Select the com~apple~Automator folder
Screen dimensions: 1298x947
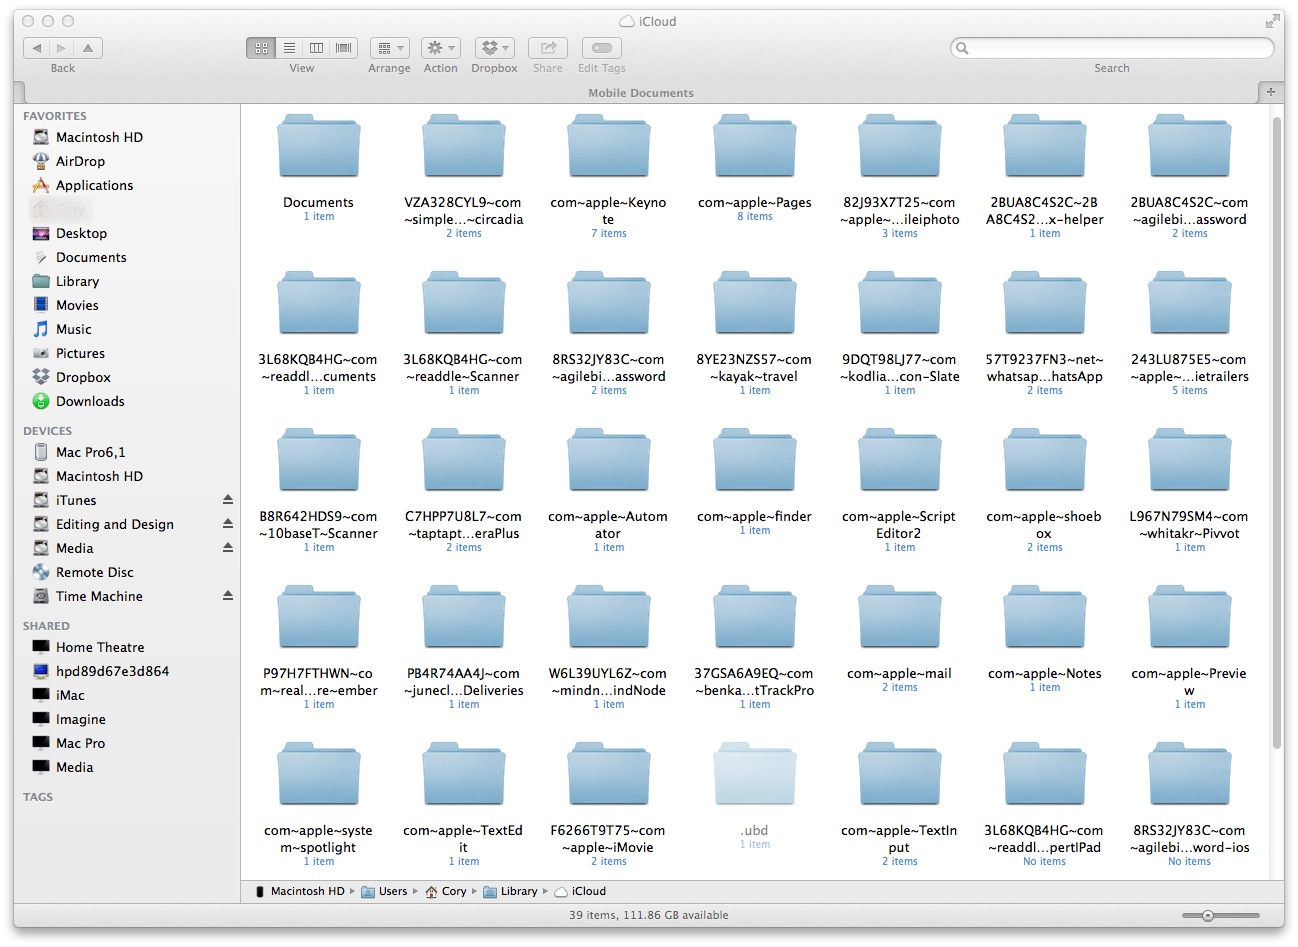tap(608, 462)
